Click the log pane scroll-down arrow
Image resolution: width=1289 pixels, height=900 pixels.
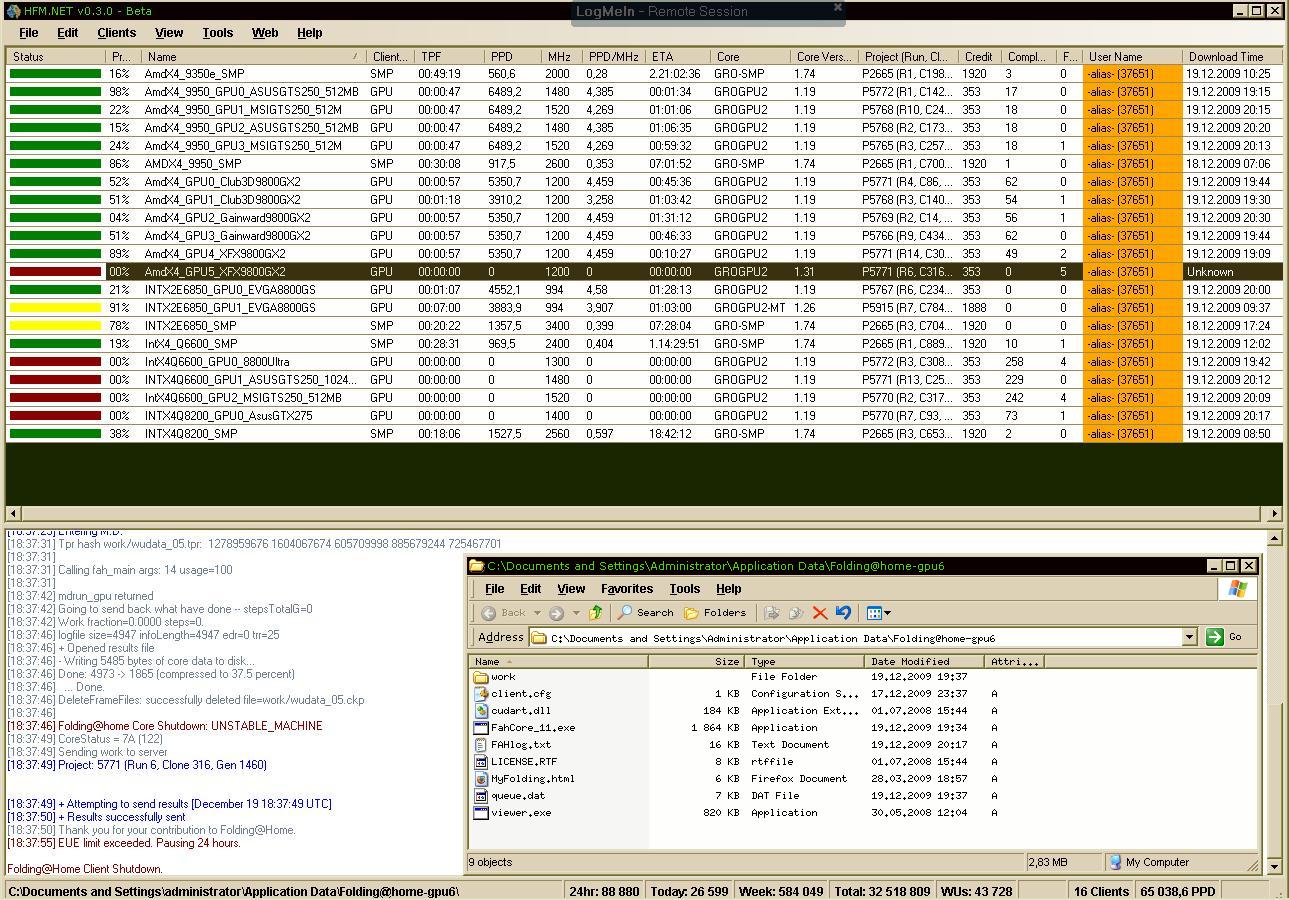click(x=1274, y=866)
